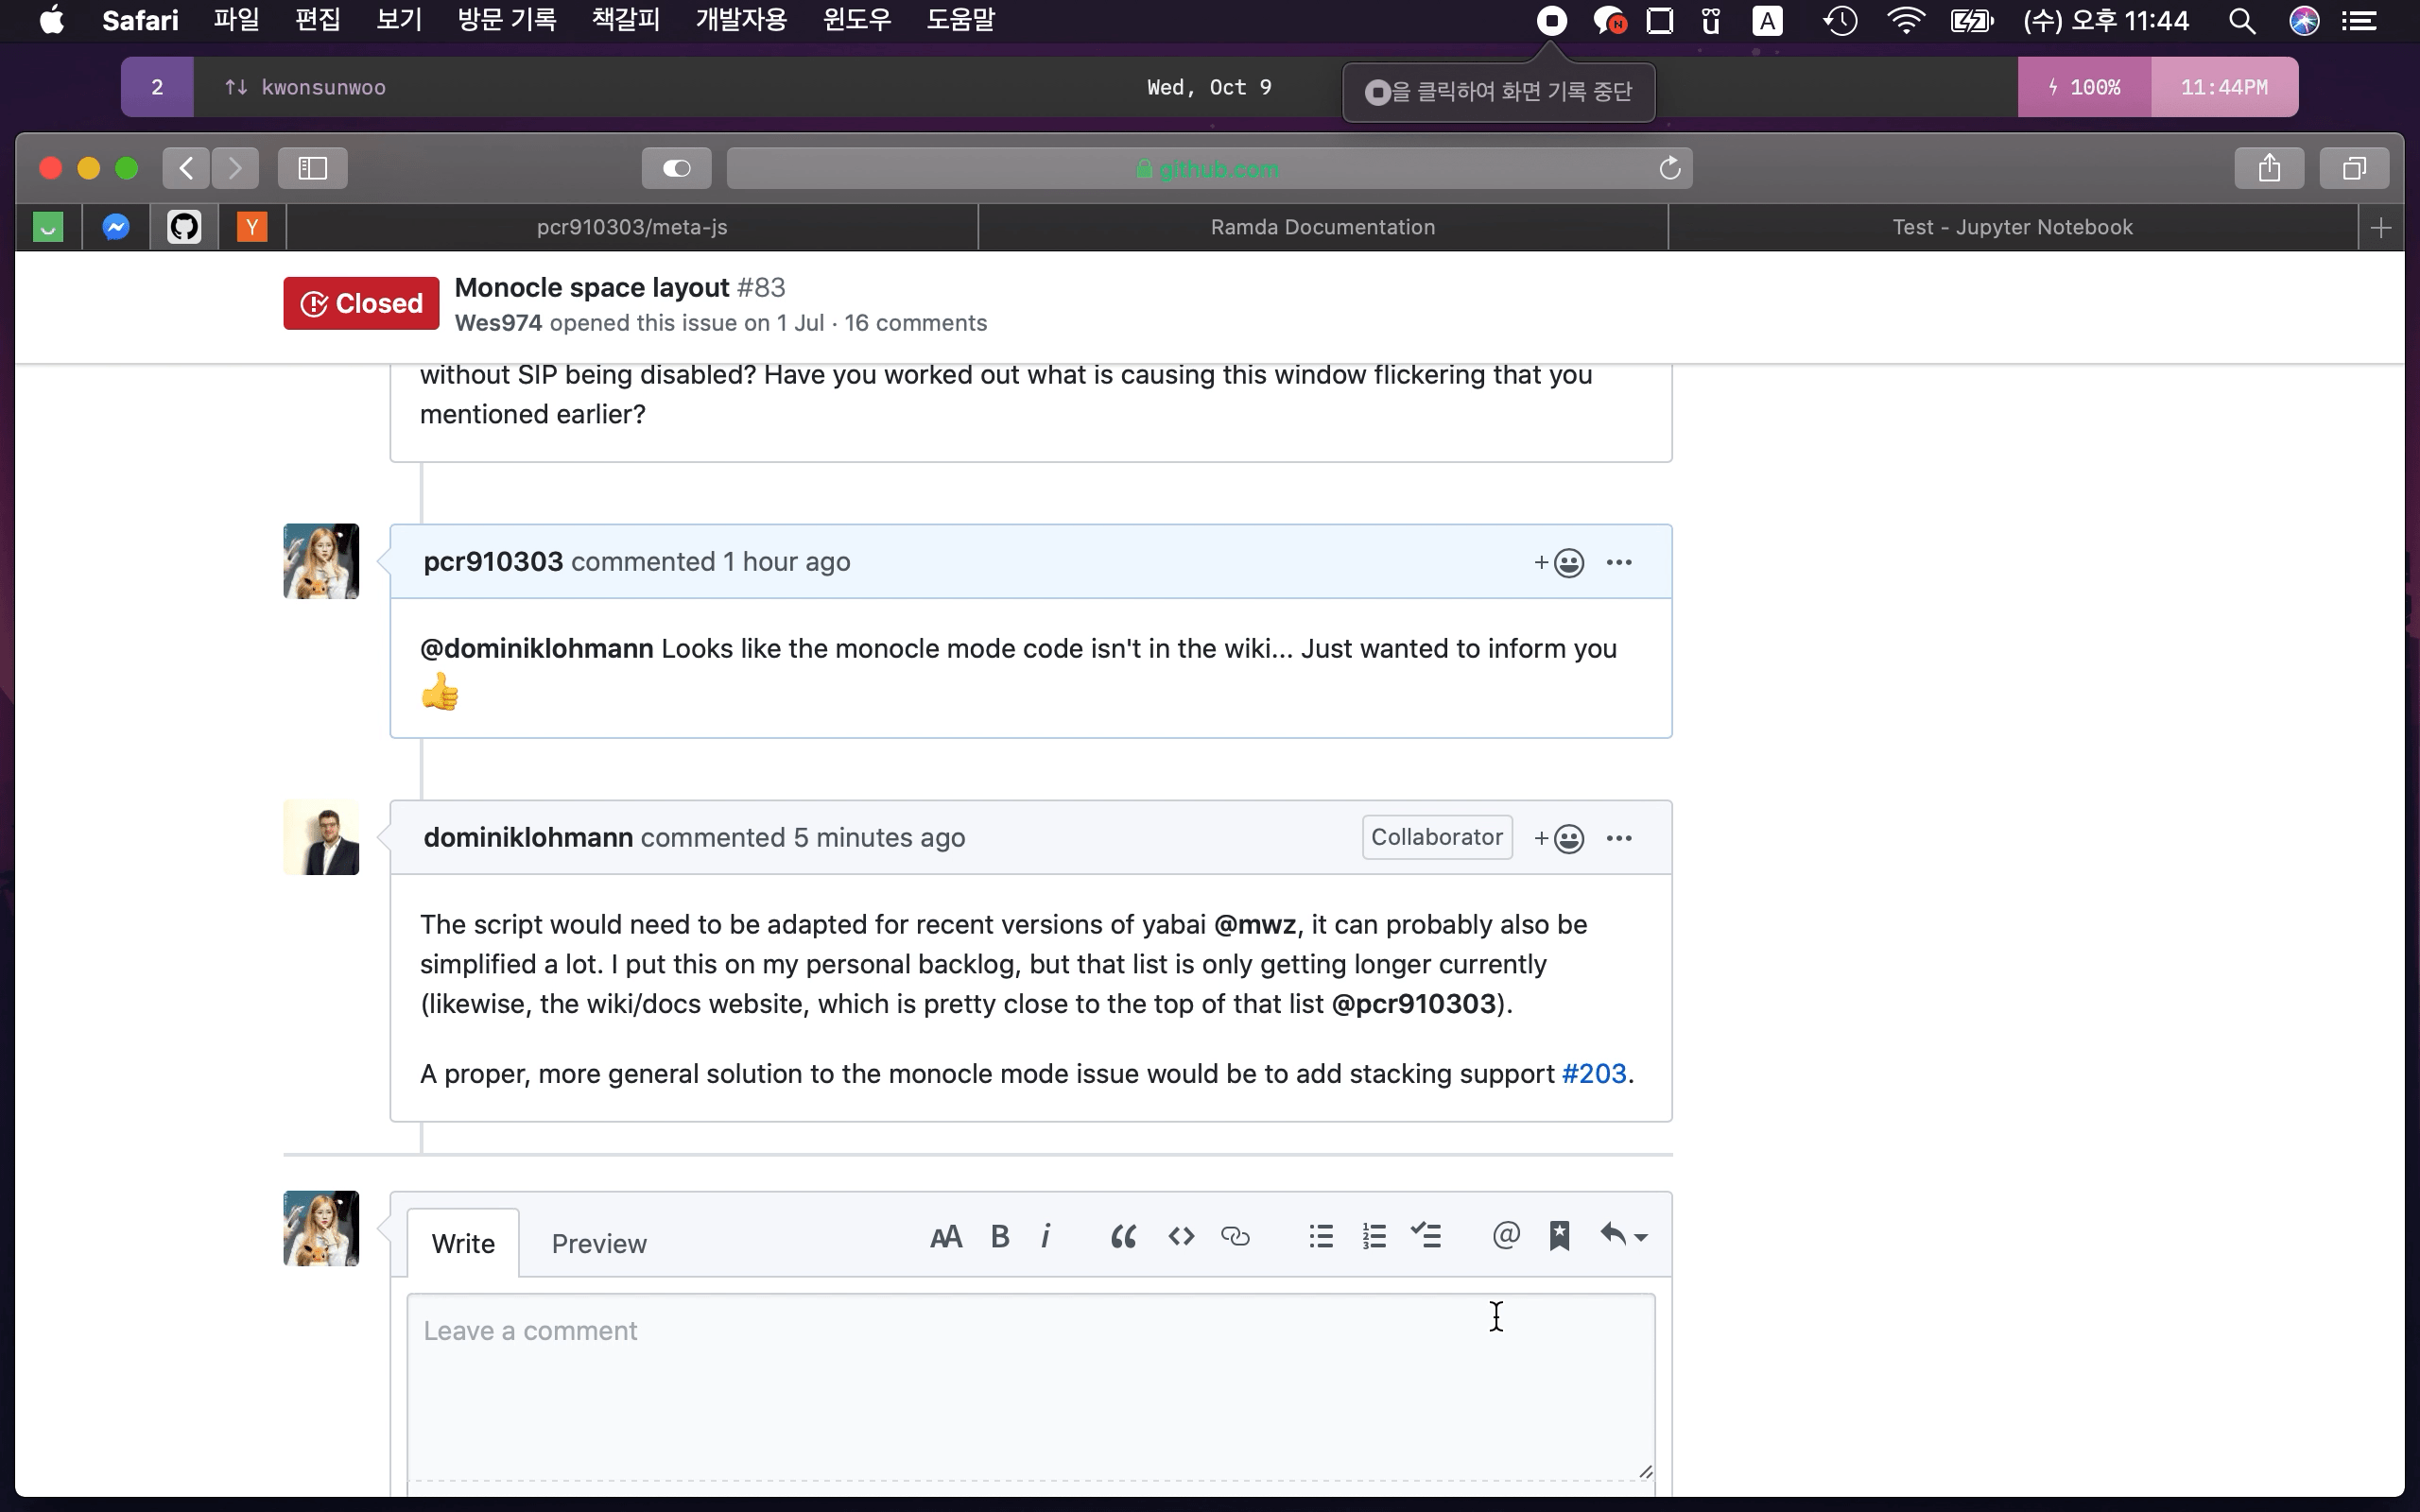Add reaction to dominiklohmann's comment

1559,838
